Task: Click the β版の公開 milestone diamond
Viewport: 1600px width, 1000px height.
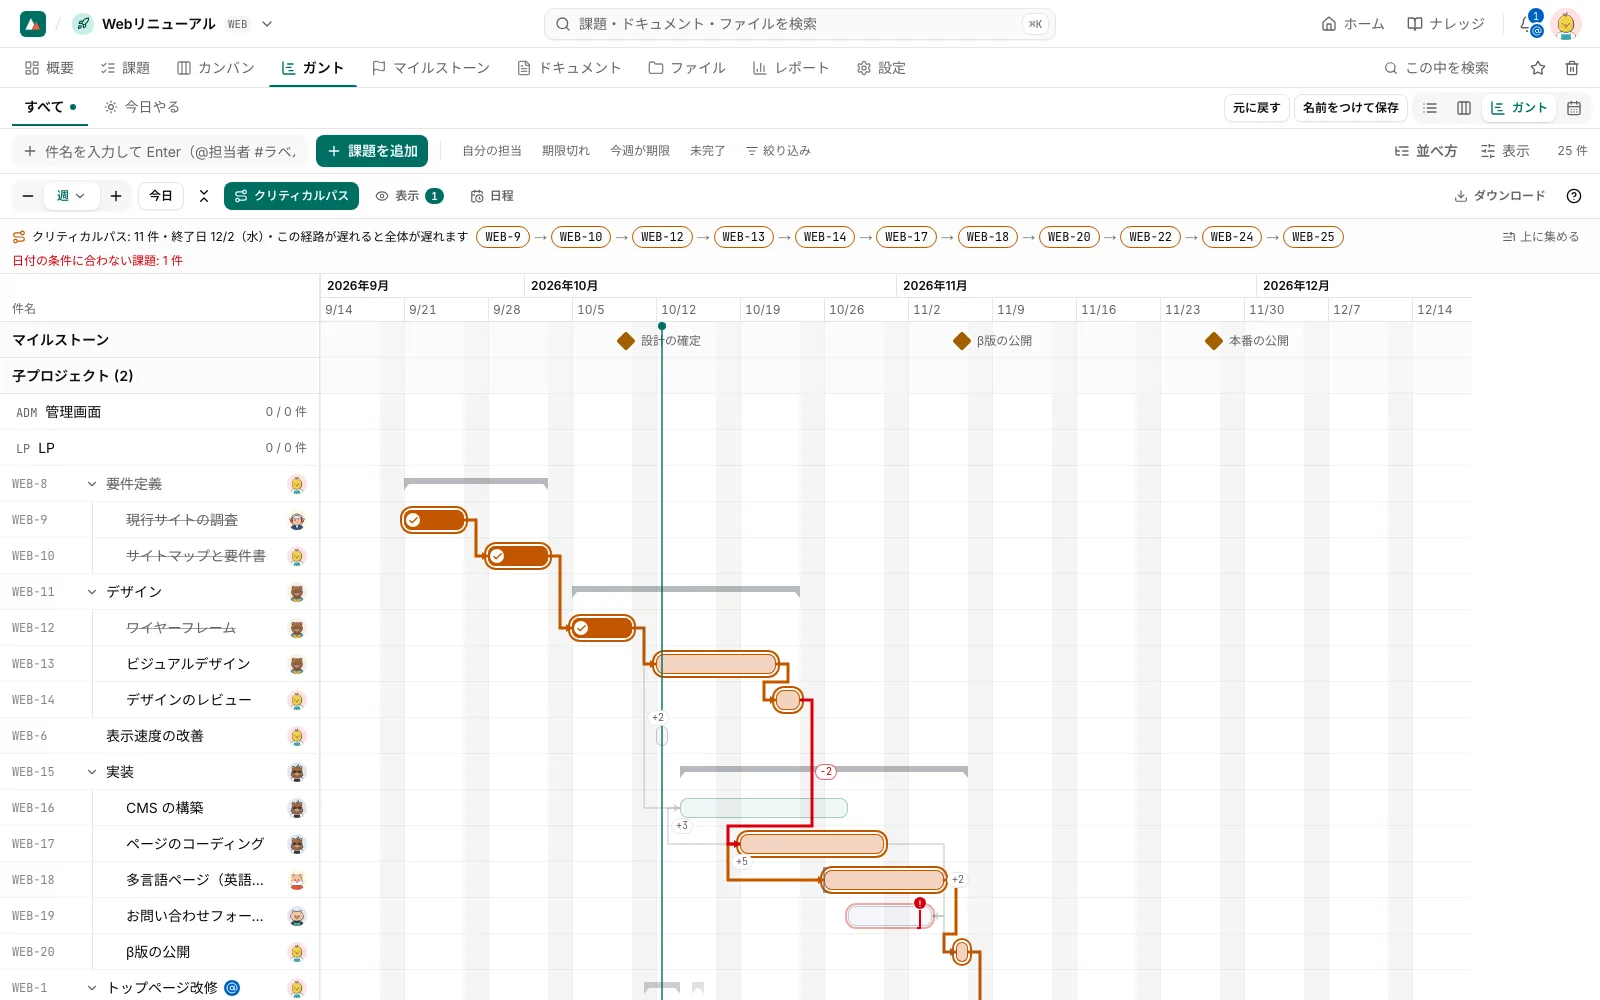Action: [x=962, y=341]
